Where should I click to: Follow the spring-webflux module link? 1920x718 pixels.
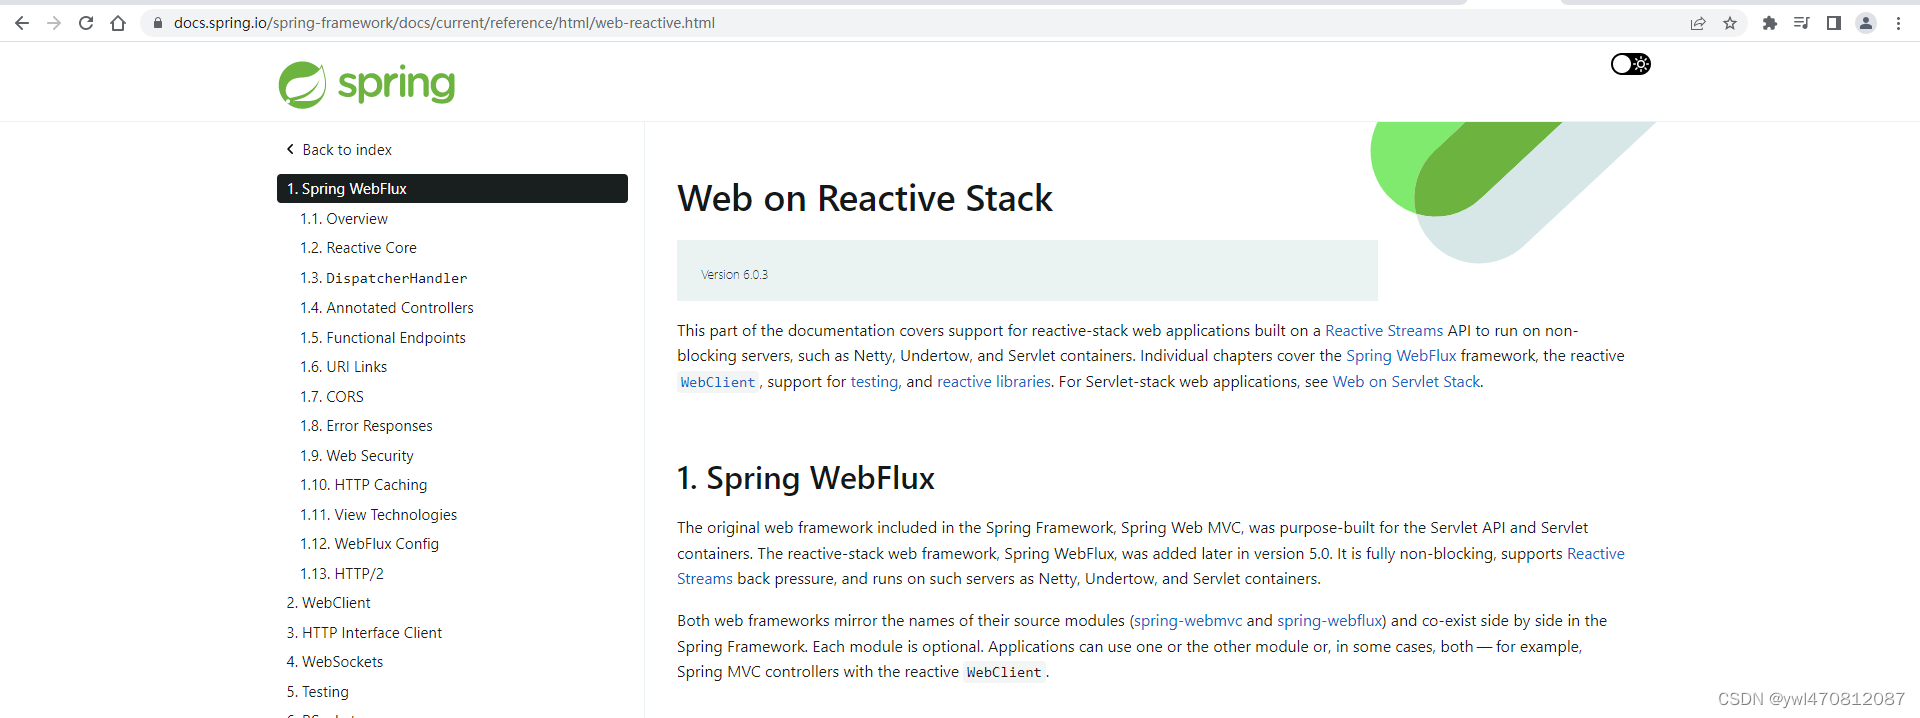pos(1329,621)
